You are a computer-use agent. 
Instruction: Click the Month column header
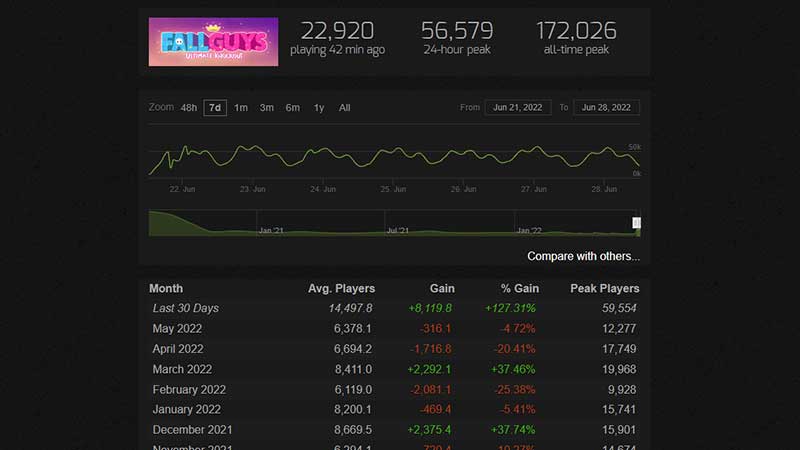[x=166, y=288]
